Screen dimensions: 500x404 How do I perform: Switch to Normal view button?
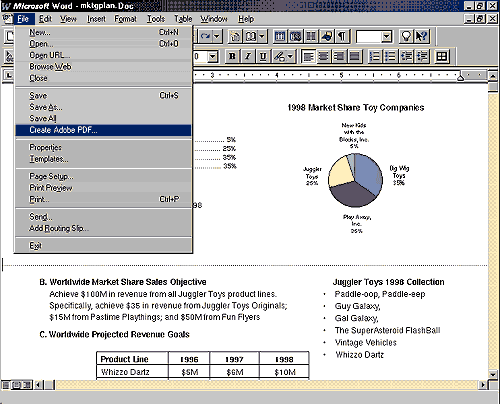tap(6, 385)
